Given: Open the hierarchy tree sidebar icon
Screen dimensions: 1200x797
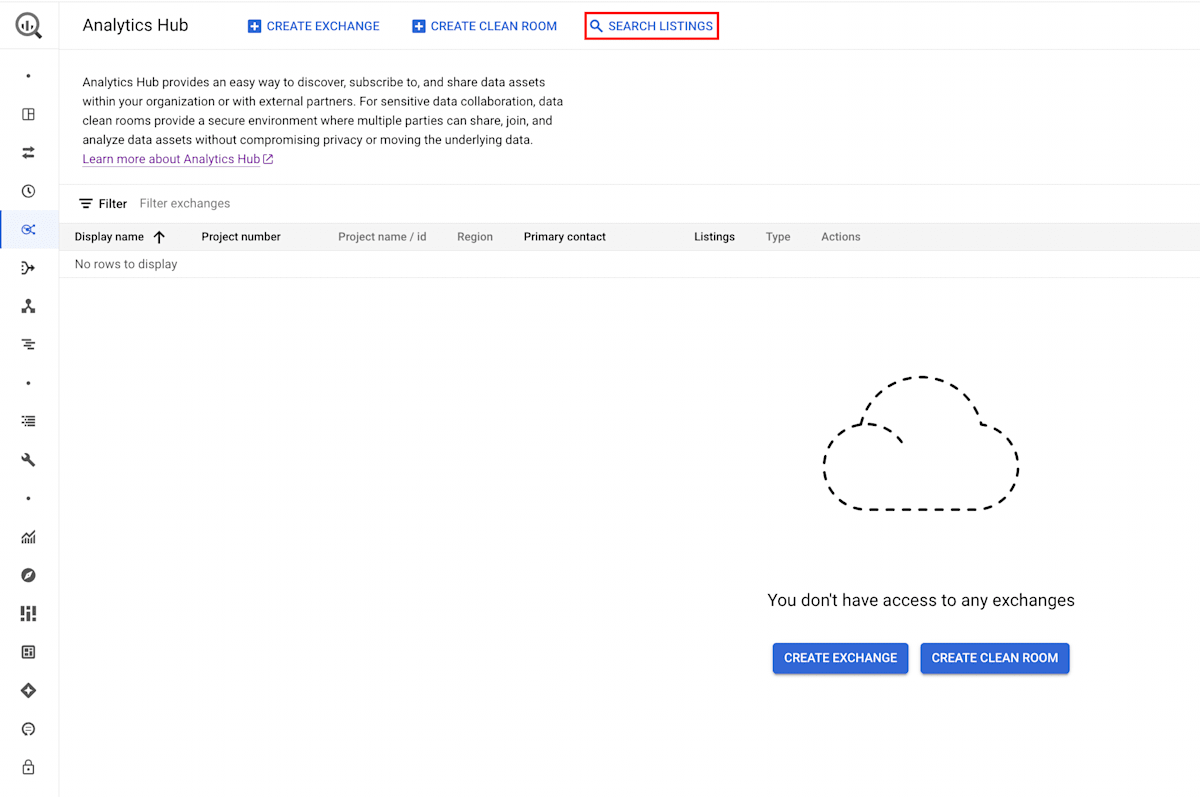Looking at the screenshot, I should pyautogui.click(x=28, y=306).
